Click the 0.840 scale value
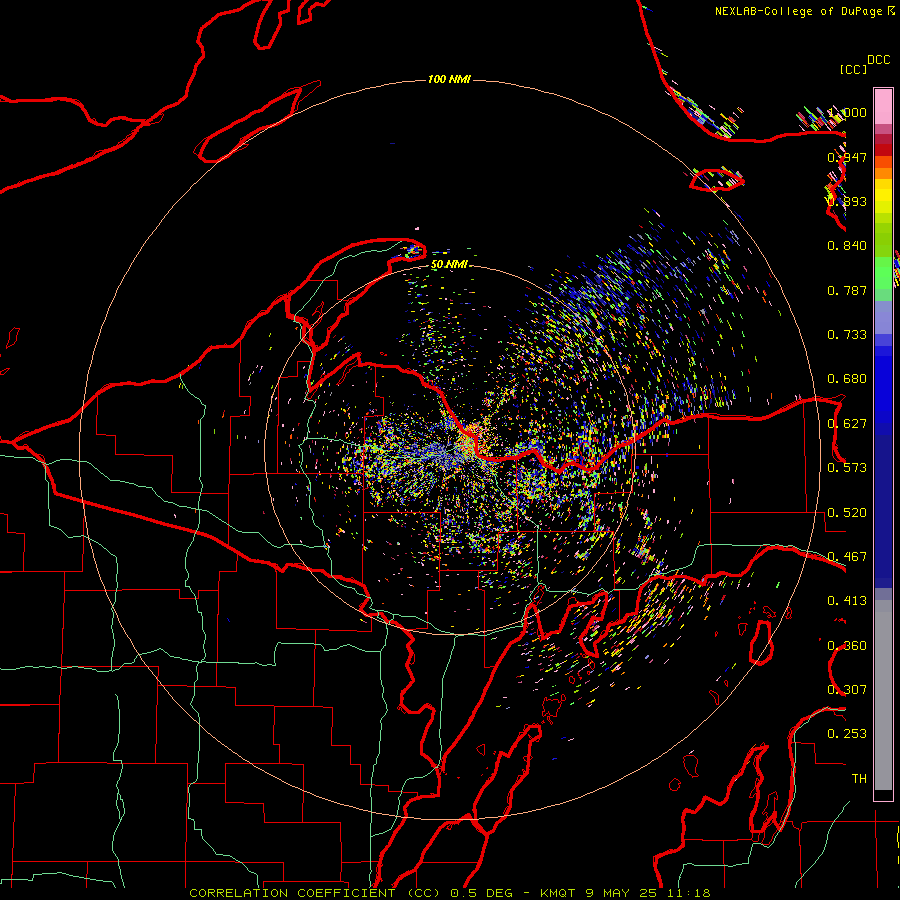 [x=847, y=246]
